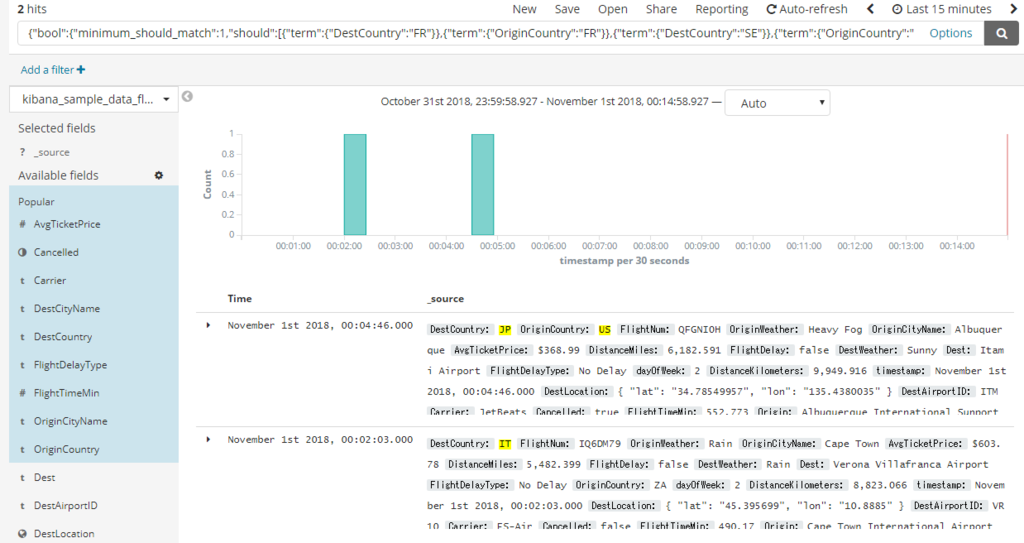The height and width of the screenshot is (543, 1024).
Task: Click the number type icon of AvgTicketPrice
Action: coord(22,224)
